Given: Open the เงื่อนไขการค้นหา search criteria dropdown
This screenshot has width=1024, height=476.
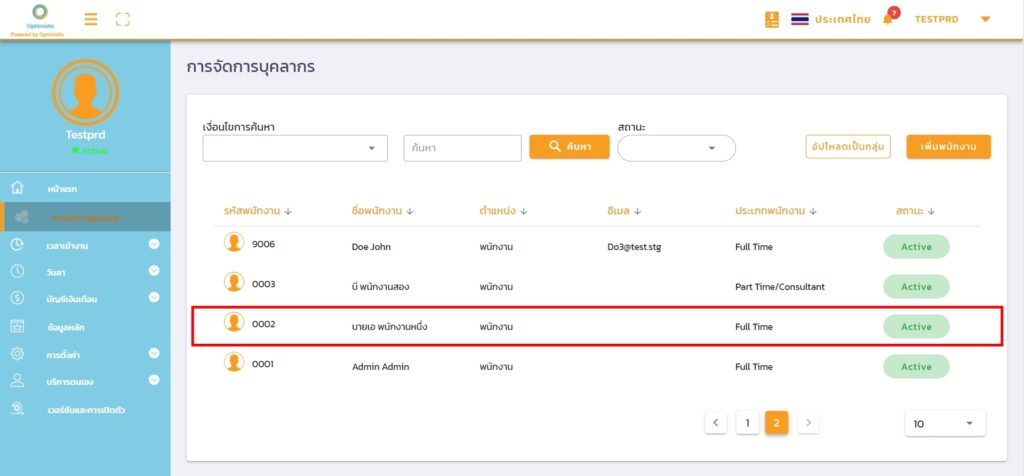Looking at the screenshot, I should click(x=294, y=148).
